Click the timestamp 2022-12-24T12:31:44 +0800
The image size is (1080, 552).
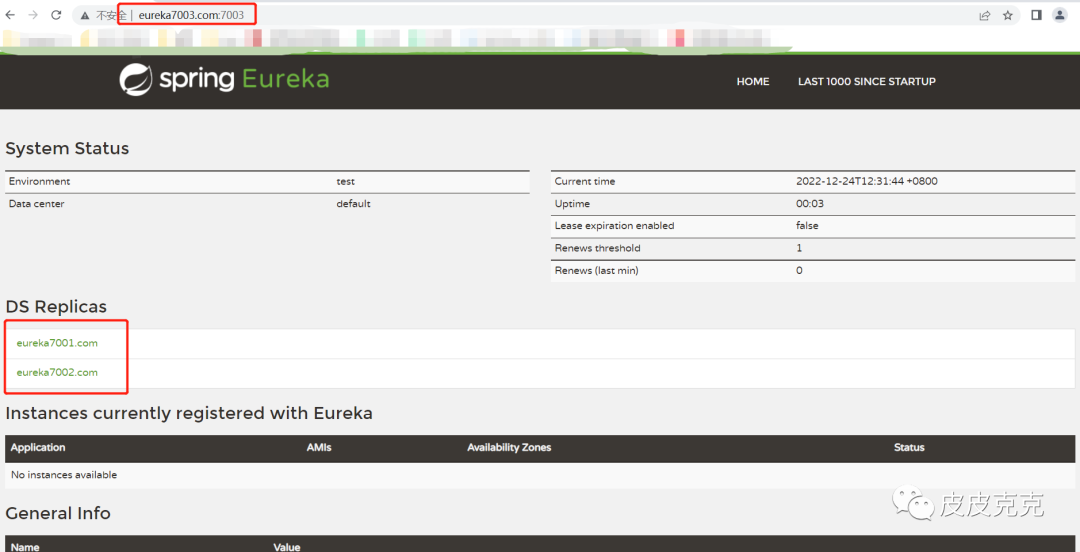coord(866,181)
